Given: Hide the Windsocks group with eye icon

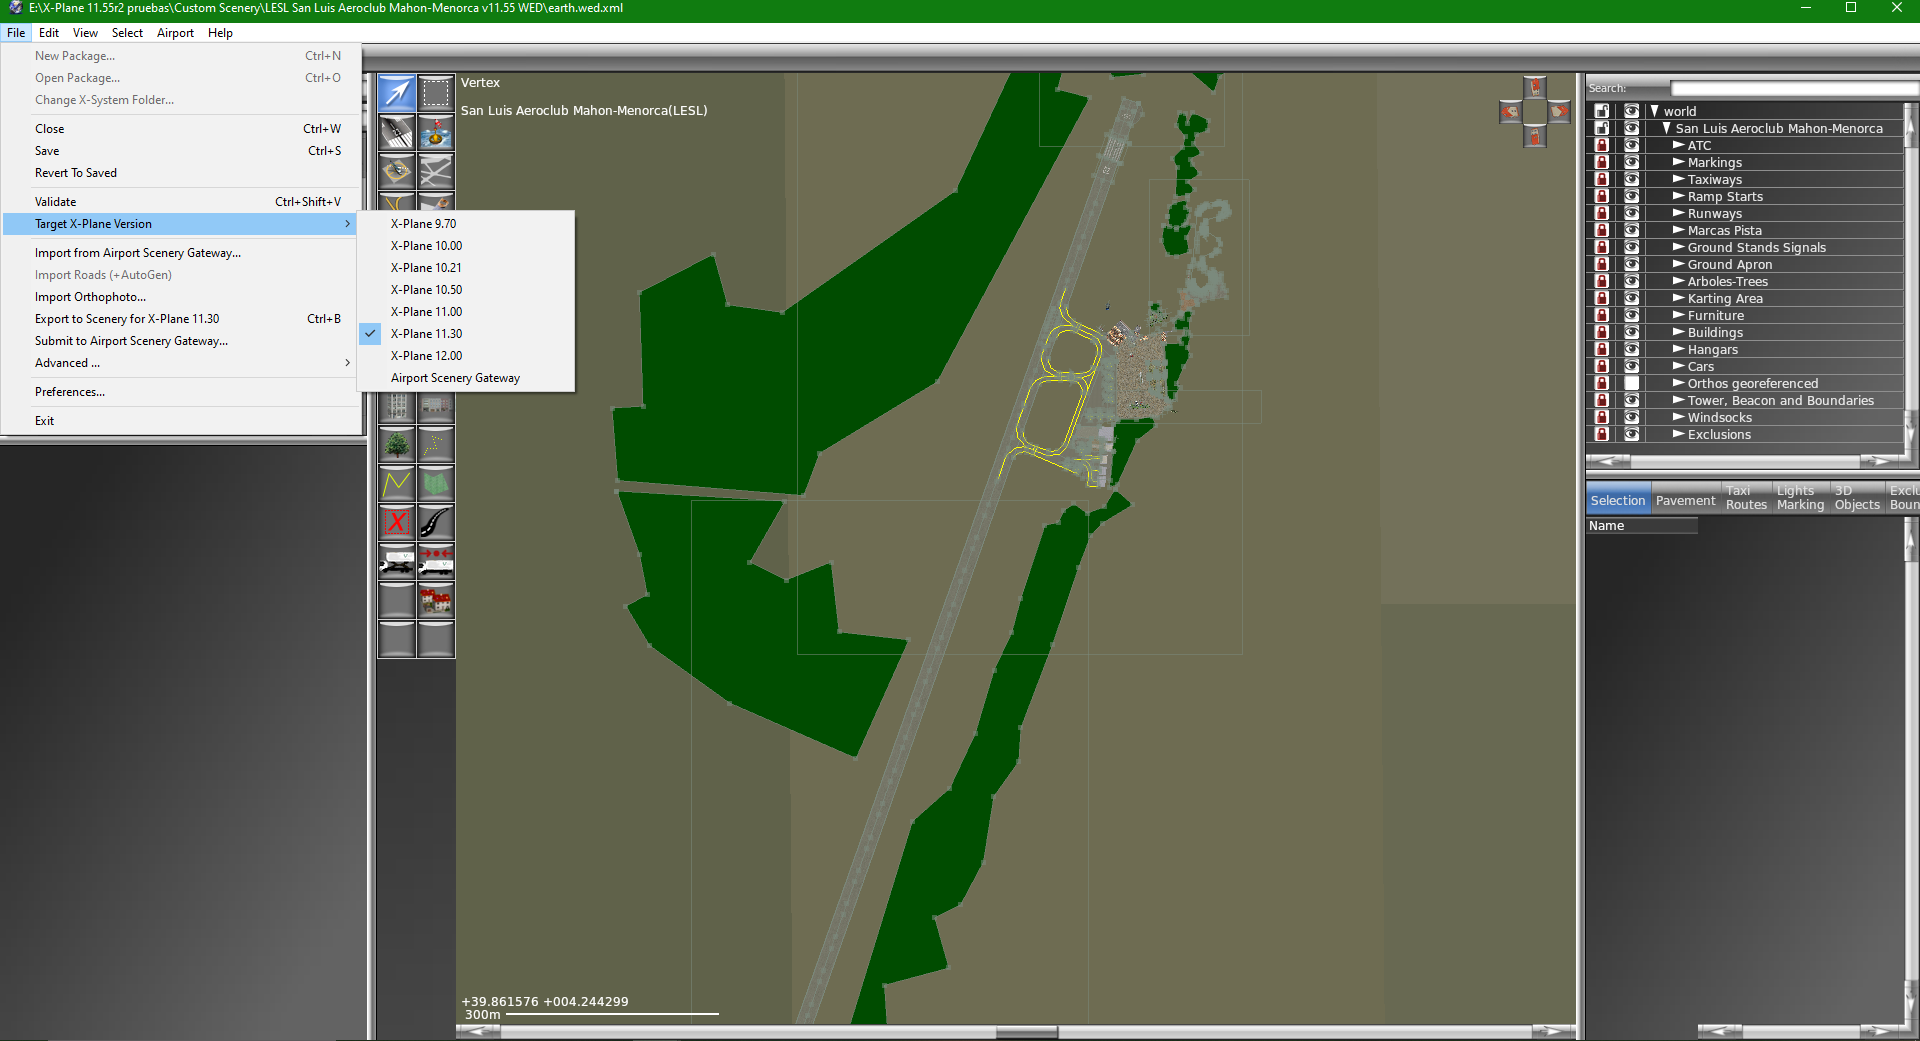Looking at the screenshot, I should coord(1631,417).
